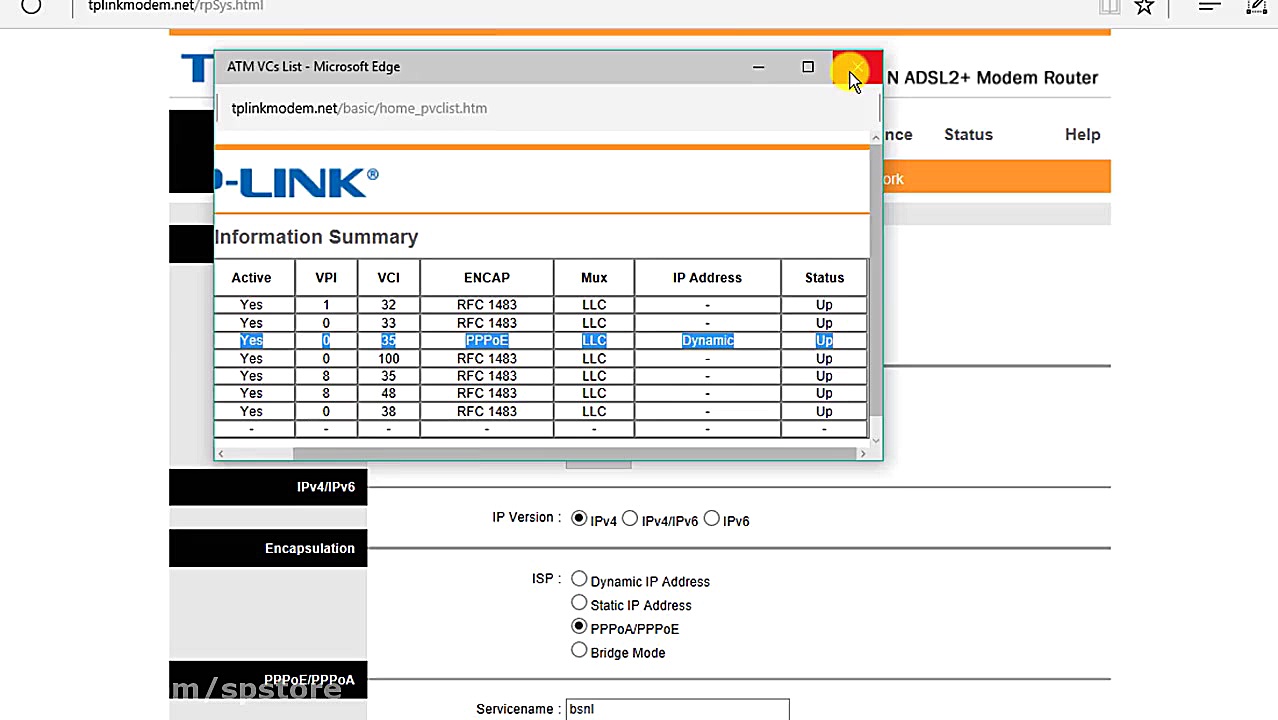The height and width of the screenshot is (720, 1278).
Task: Click VCI cell with value 32
Action: point(388,305)
